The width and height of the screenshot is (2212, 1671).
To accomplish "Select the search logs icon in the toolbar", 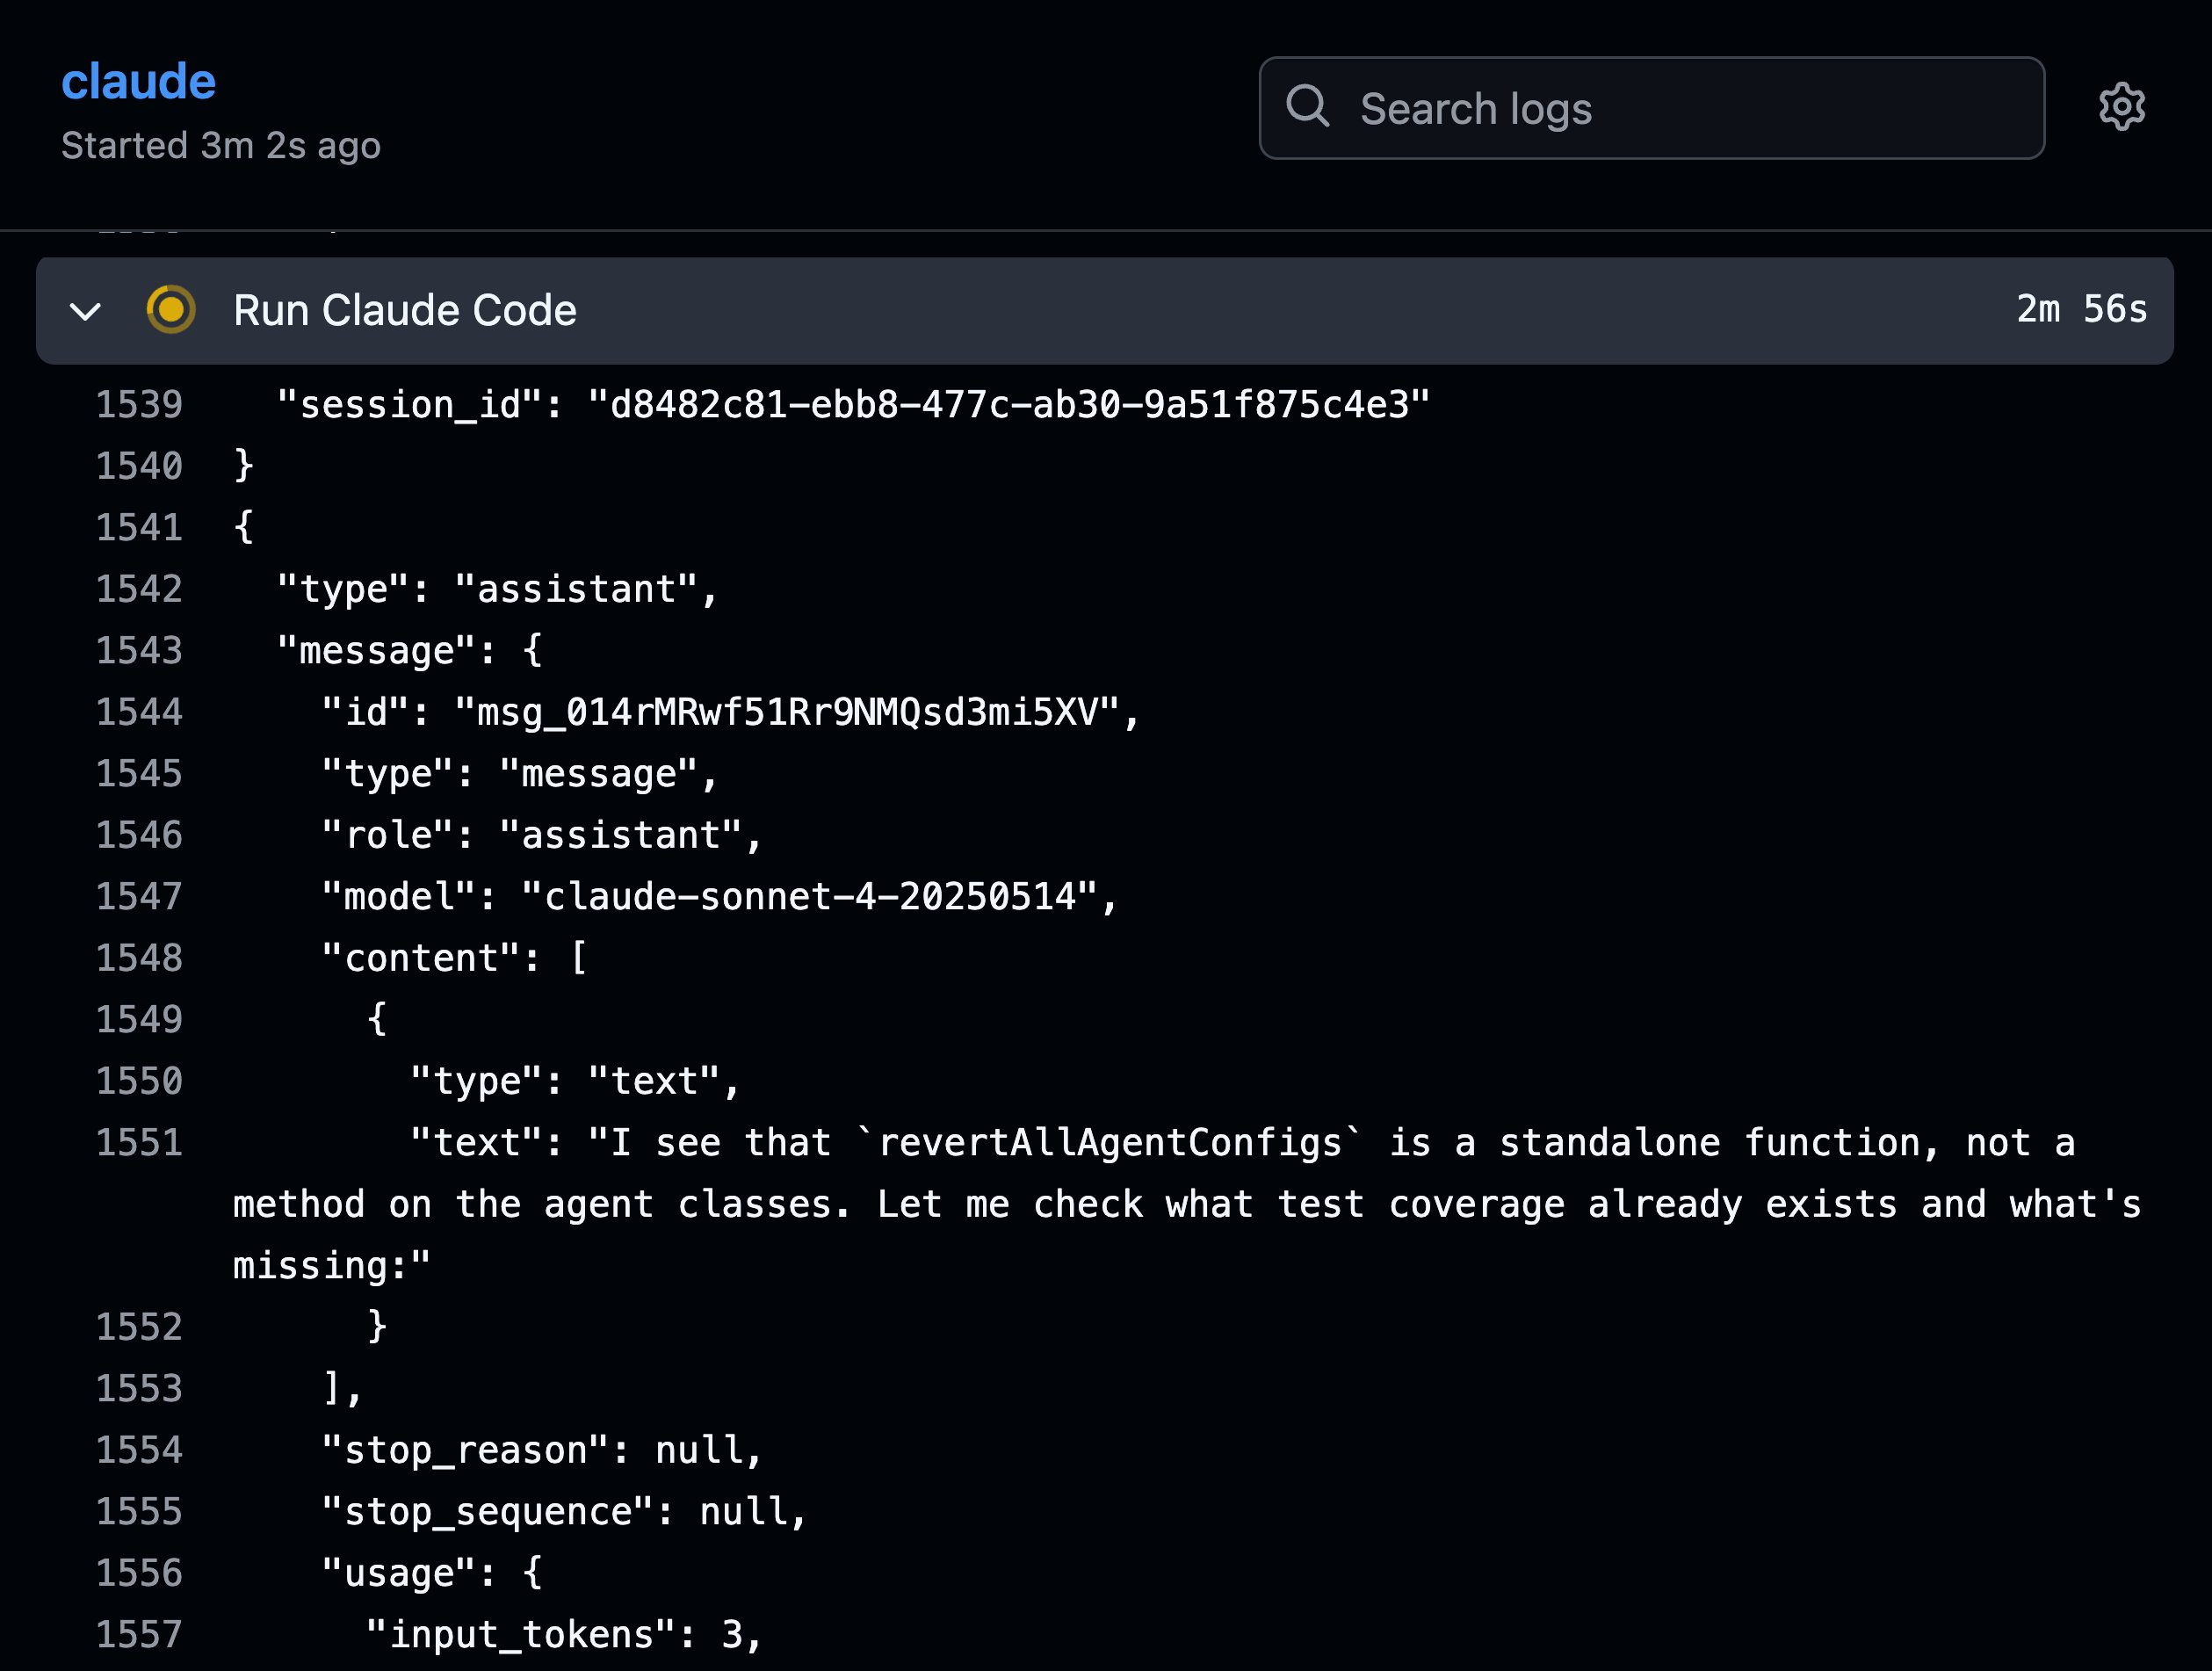I will point(1308,107).
